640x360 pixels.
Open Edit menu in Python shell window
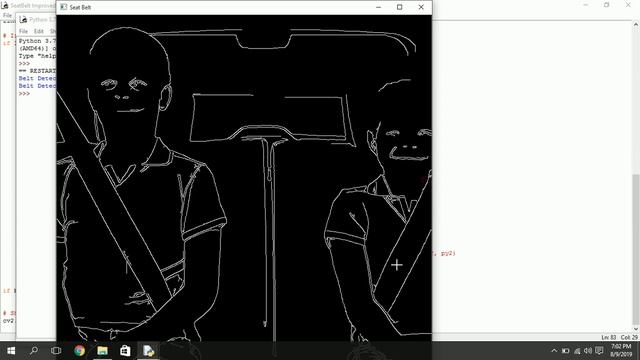(38, 31)
